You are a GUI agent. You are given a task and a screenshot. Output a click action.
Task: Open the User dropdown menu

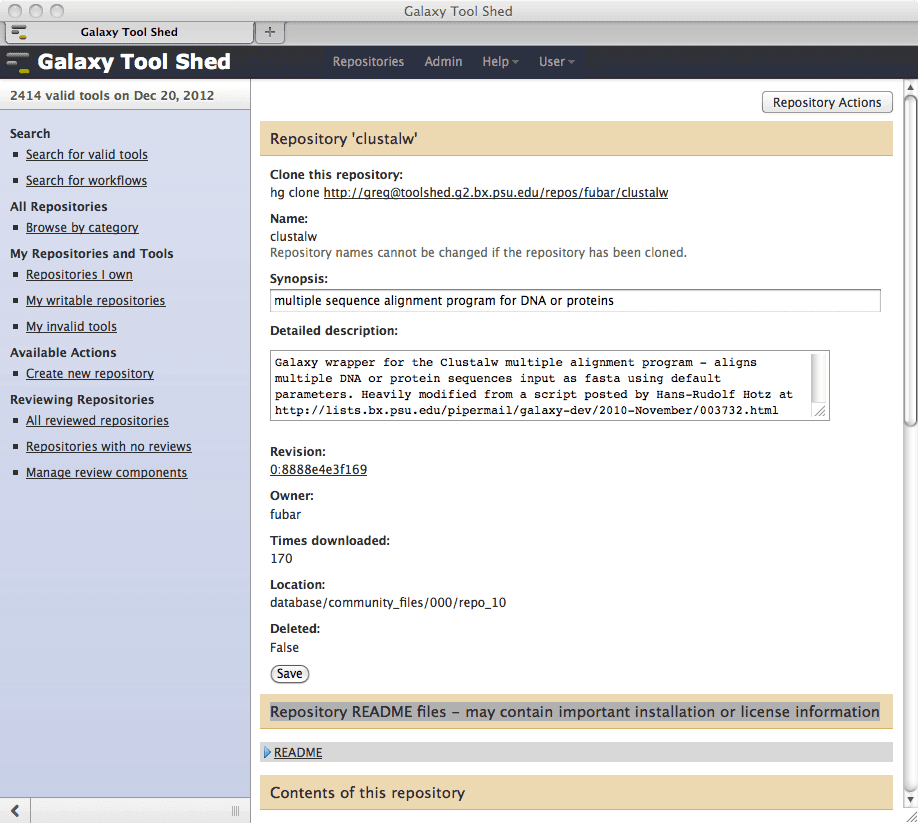coord(556,62)
